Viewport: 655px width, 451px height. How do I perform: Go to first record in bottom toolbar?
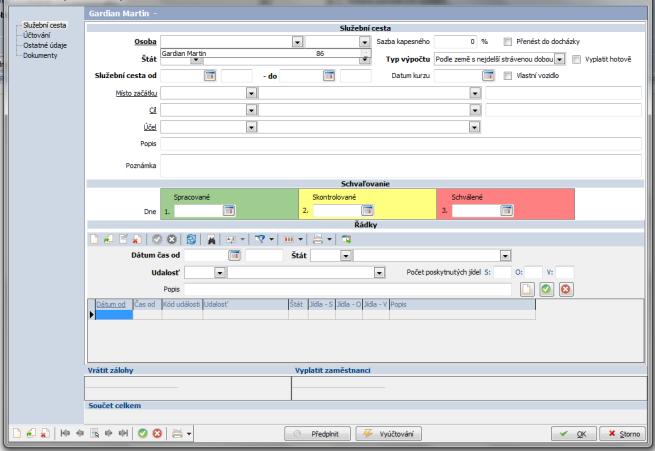[x=65, y=433]
